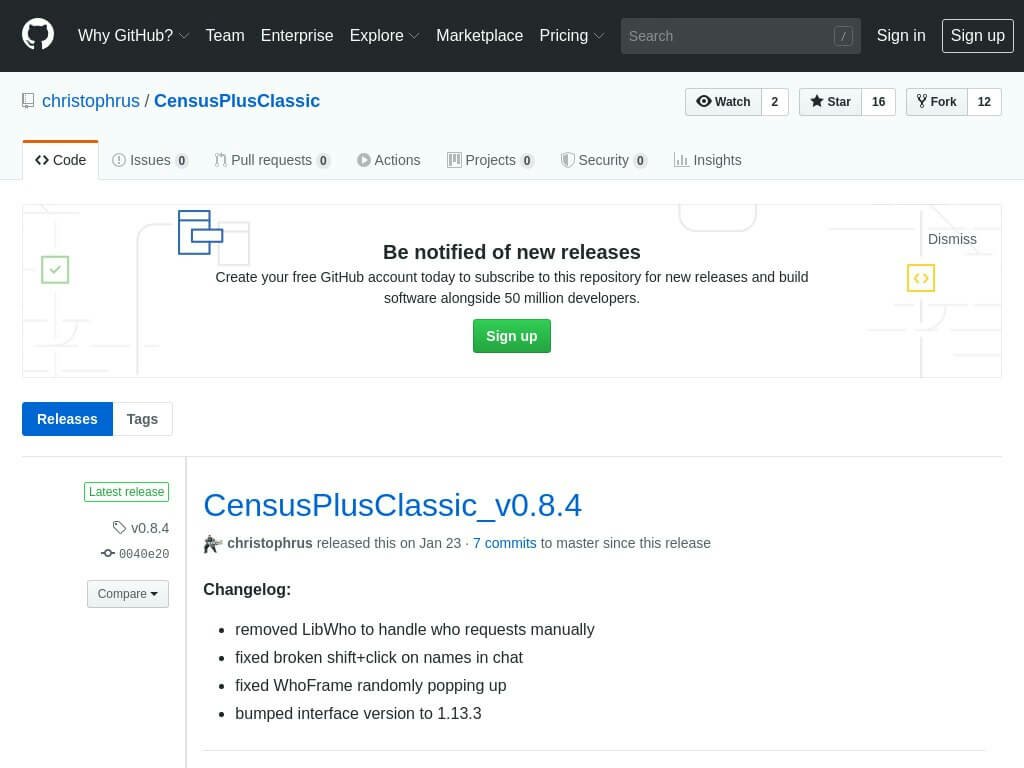Switch to the Issues tab
The height and width of the screenshot is (768, 1024).
point(150,160)
